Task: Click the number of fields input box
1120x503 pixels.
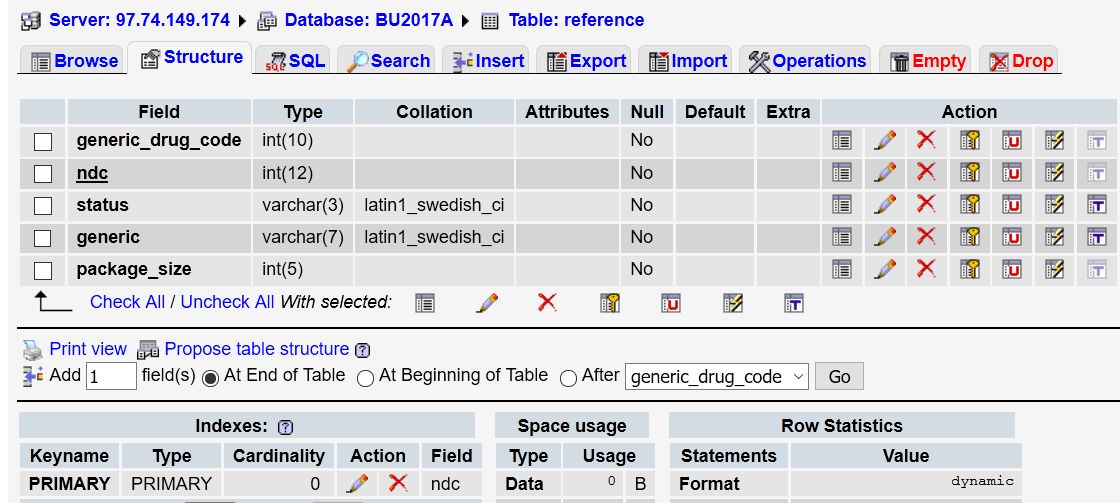Action: coord(111,377)
